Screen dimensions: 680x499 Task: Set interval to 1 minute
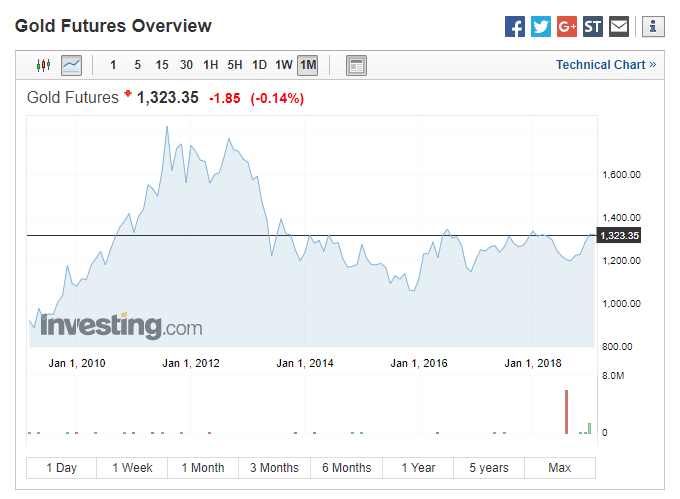pyautogui.click(x=113, y=66)
